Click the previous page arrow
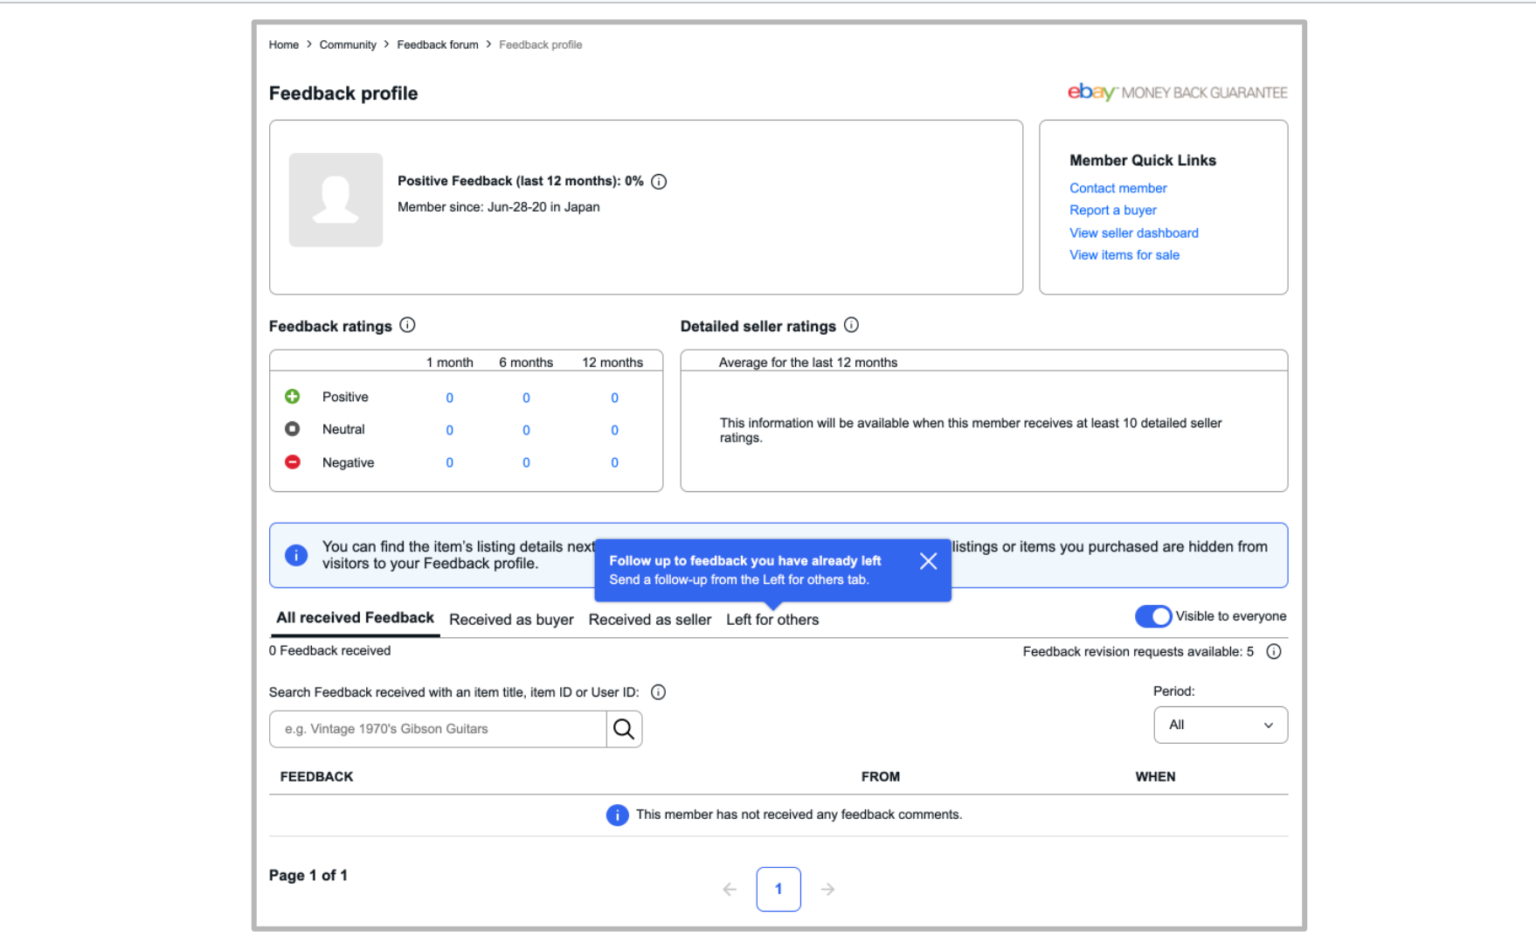Viewport: 1536px width, 944px height. 730,889
